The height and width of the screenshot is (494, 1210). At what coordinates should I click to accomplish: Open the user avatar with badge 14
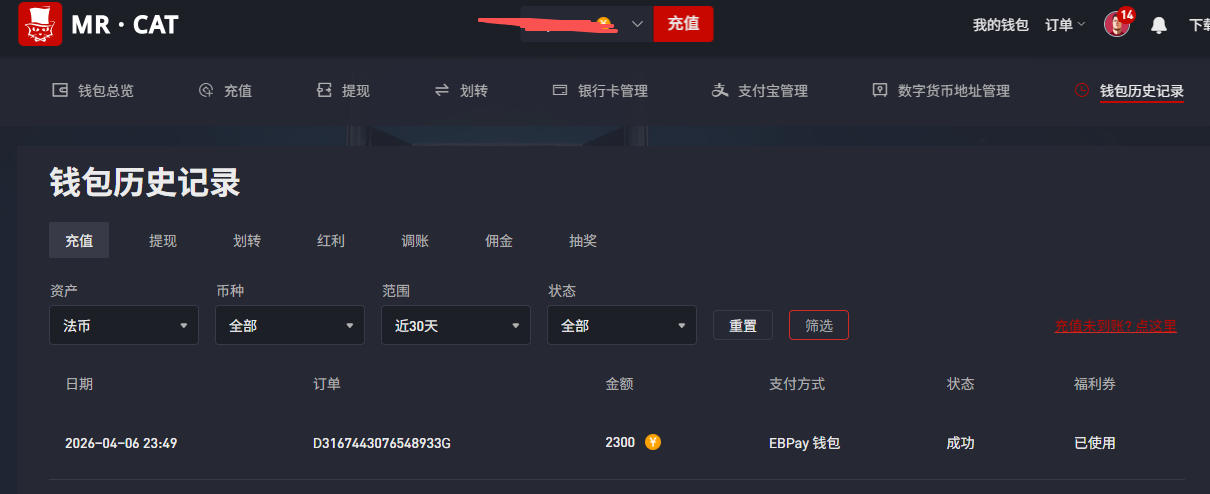pos(1117,24)
